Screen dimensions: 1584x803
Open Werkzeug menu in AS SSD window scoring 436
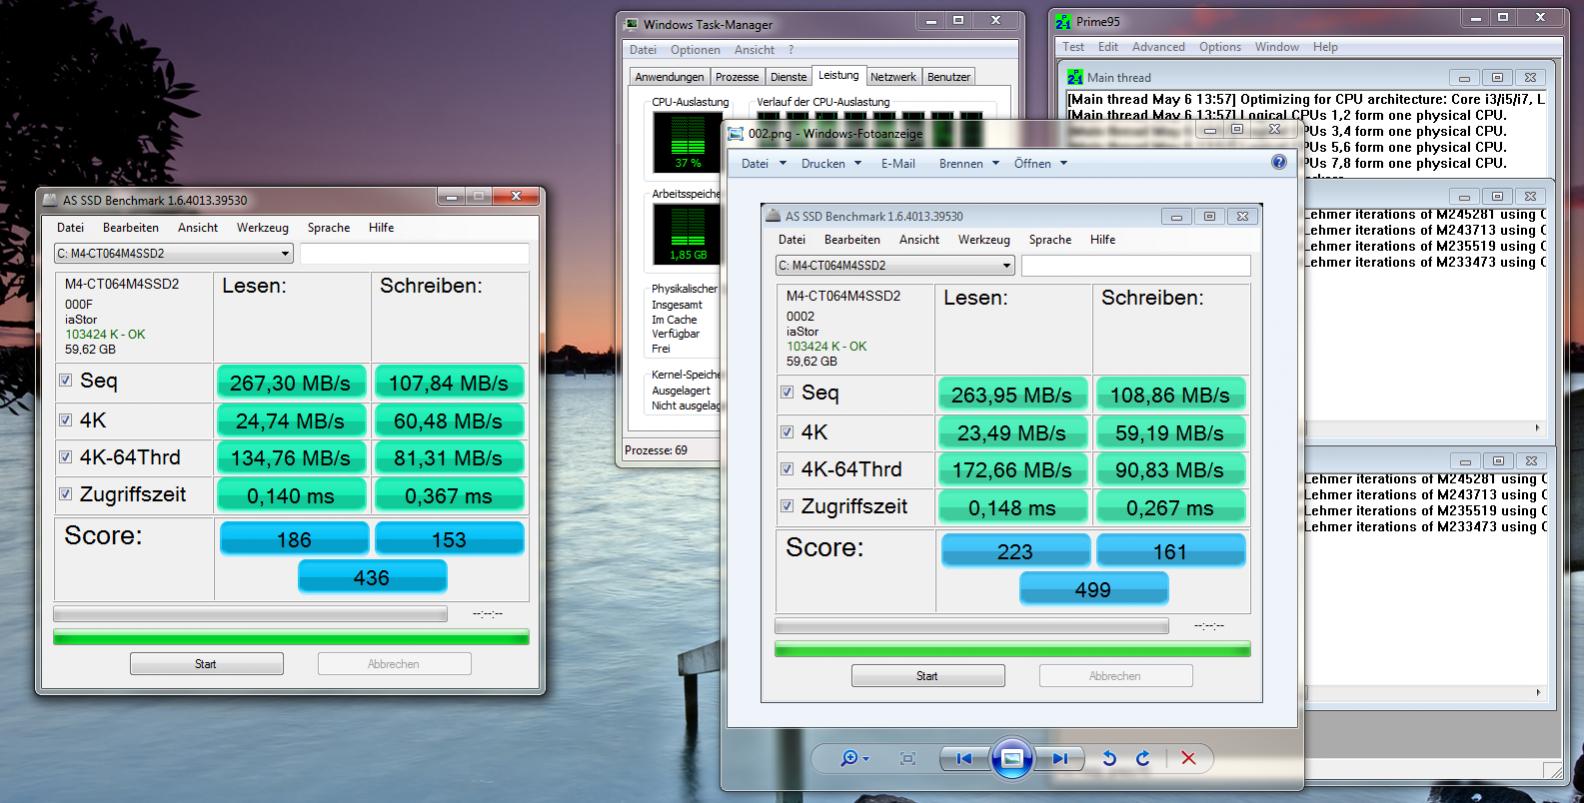[x=262, y=227]
